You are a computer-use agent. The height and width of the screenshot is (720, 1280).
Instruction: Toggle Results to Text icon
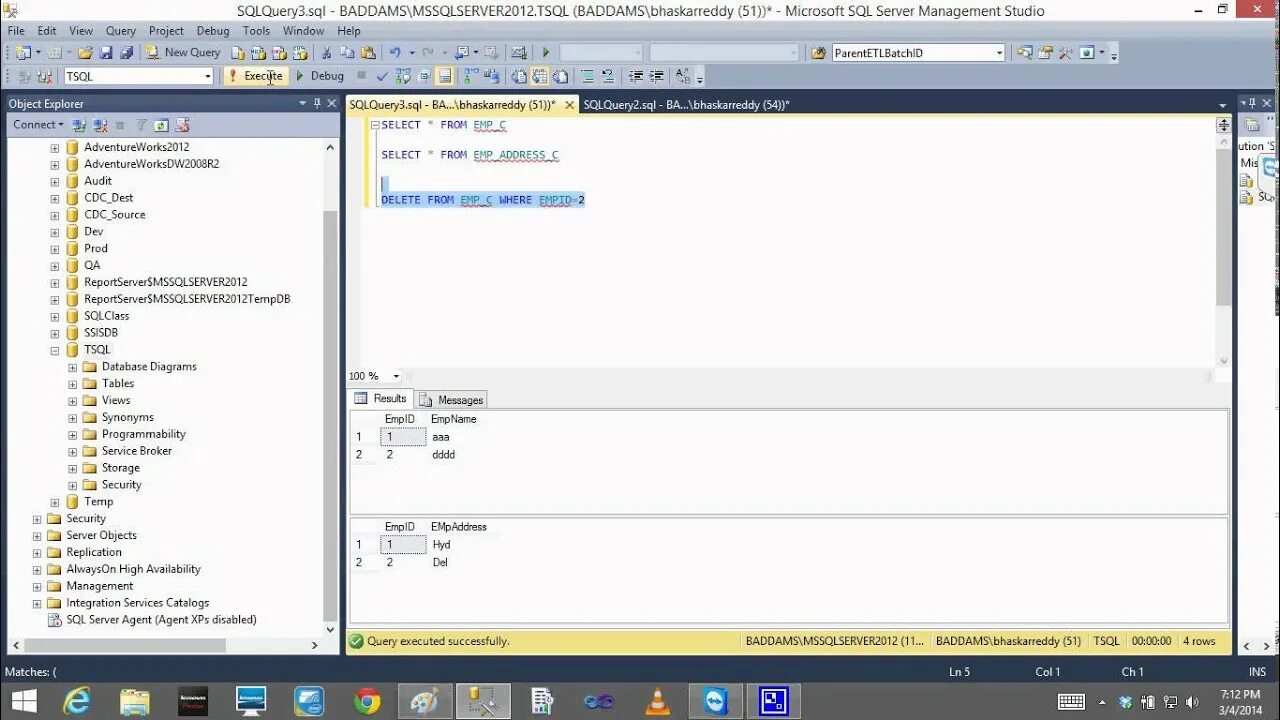[x=519, y=76]
